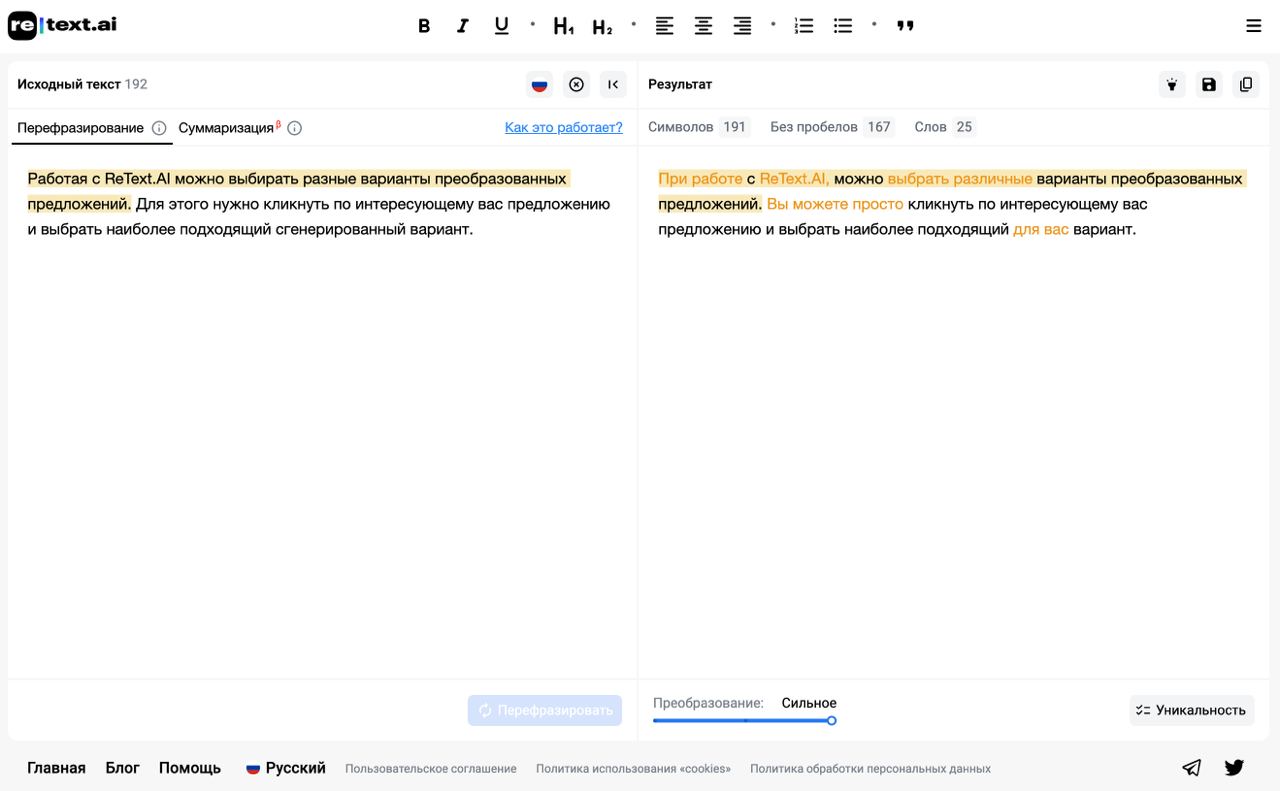This screenshot has height=791, width=1280.
Task: Switch to the Перефразирование tab
Action: (80, 128)
